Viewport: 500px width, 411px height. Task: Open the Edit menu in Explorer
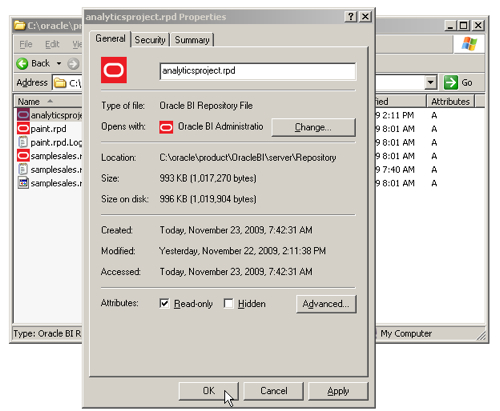(52, 44)
